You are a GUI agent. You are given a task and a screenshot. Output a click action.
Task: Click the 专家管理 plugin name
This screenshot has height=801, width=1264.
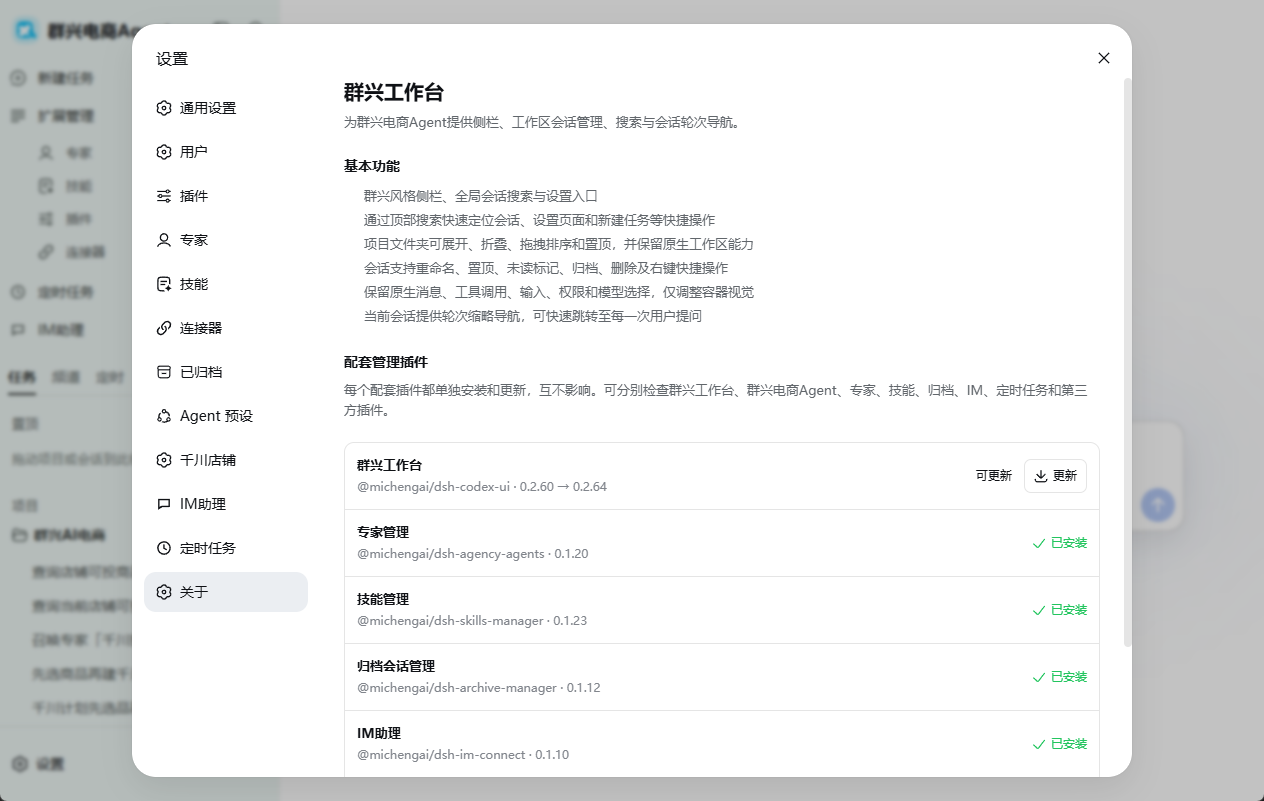[x=383, y=532]
